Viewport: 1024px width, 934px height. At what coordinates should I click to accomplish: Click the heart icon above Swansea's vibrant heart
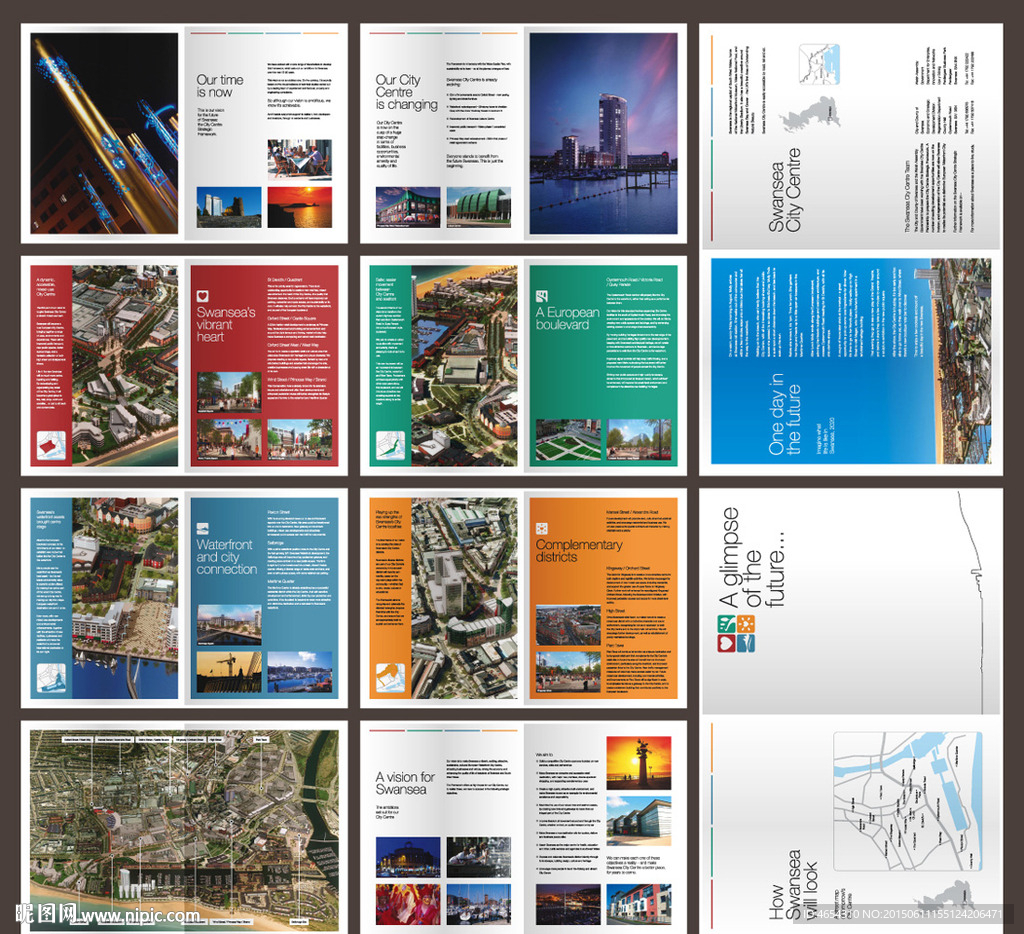(202, 296)
